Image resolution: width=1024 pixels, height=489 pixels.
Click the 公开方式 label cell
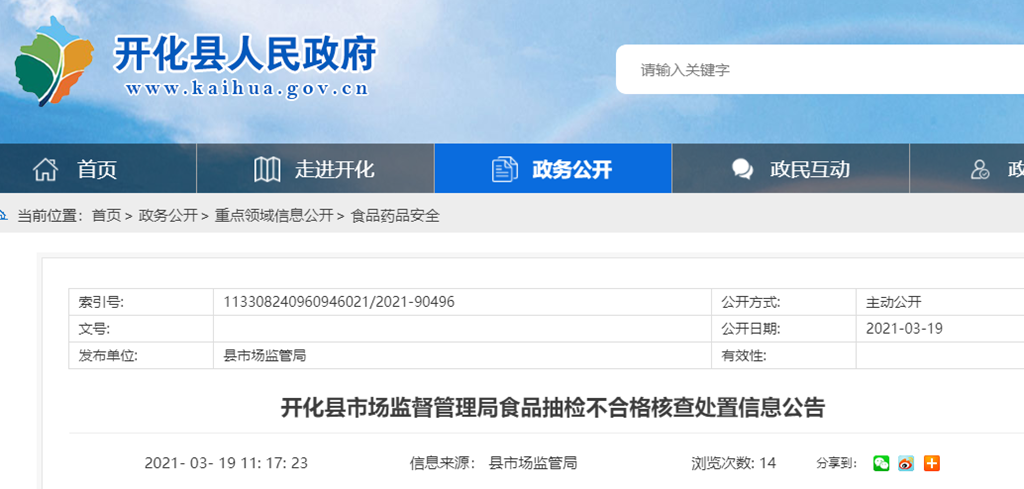click(x=784, y=302)
